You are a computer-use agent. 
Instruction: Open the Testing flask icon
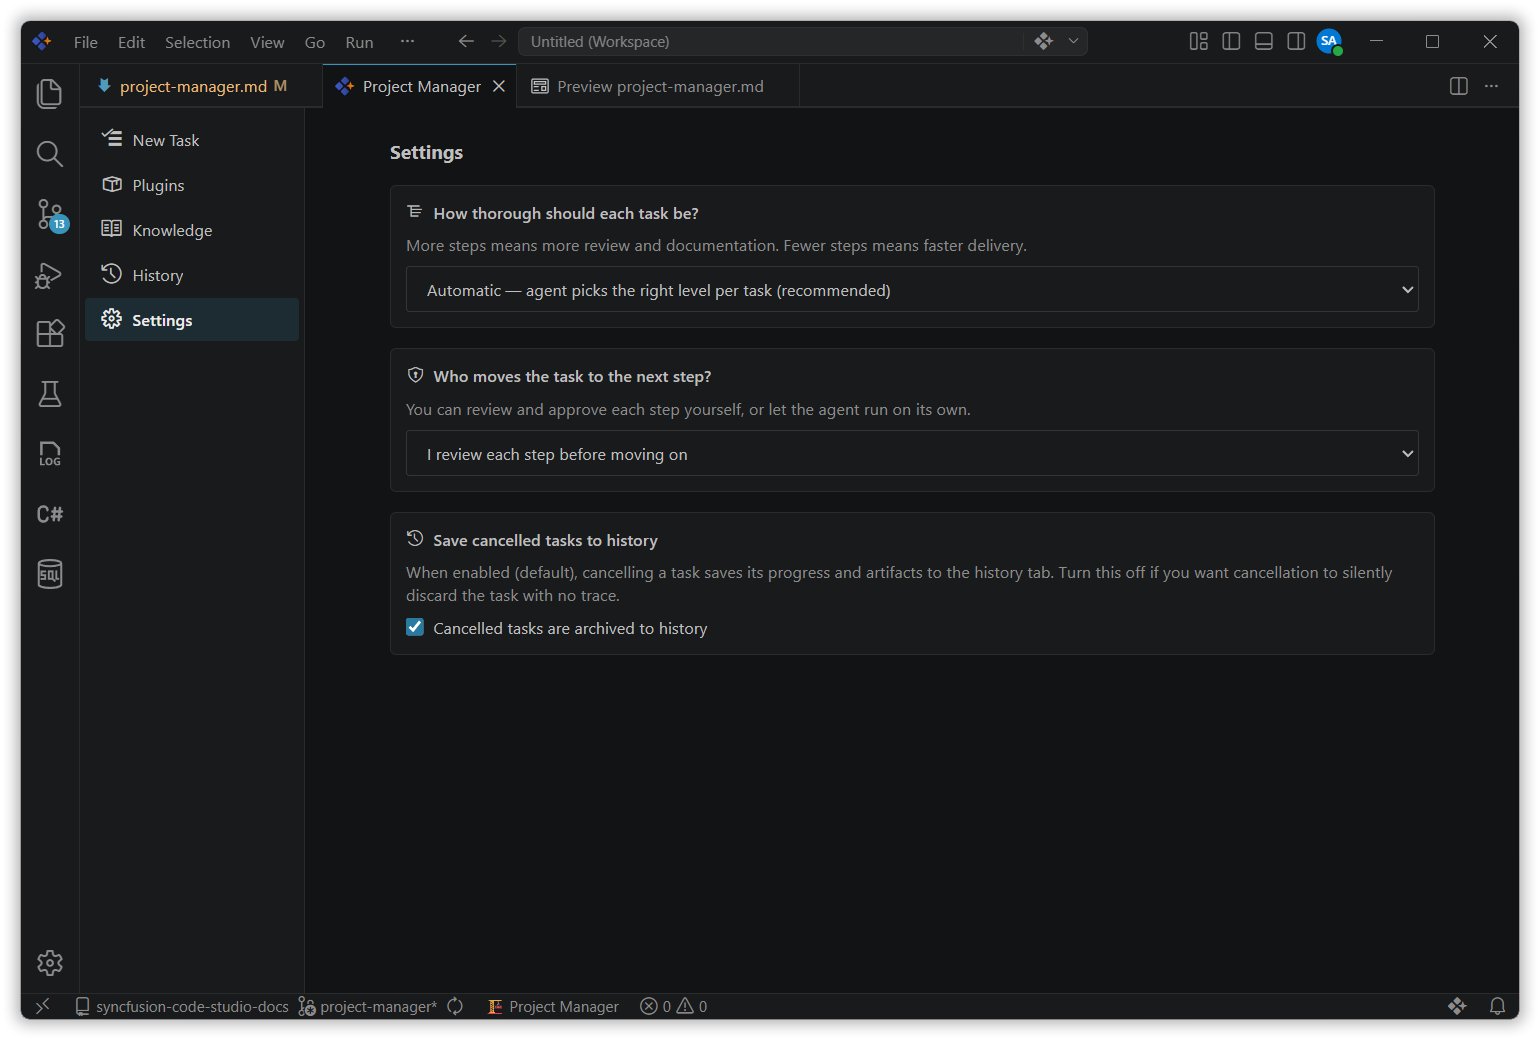point(49,394)
